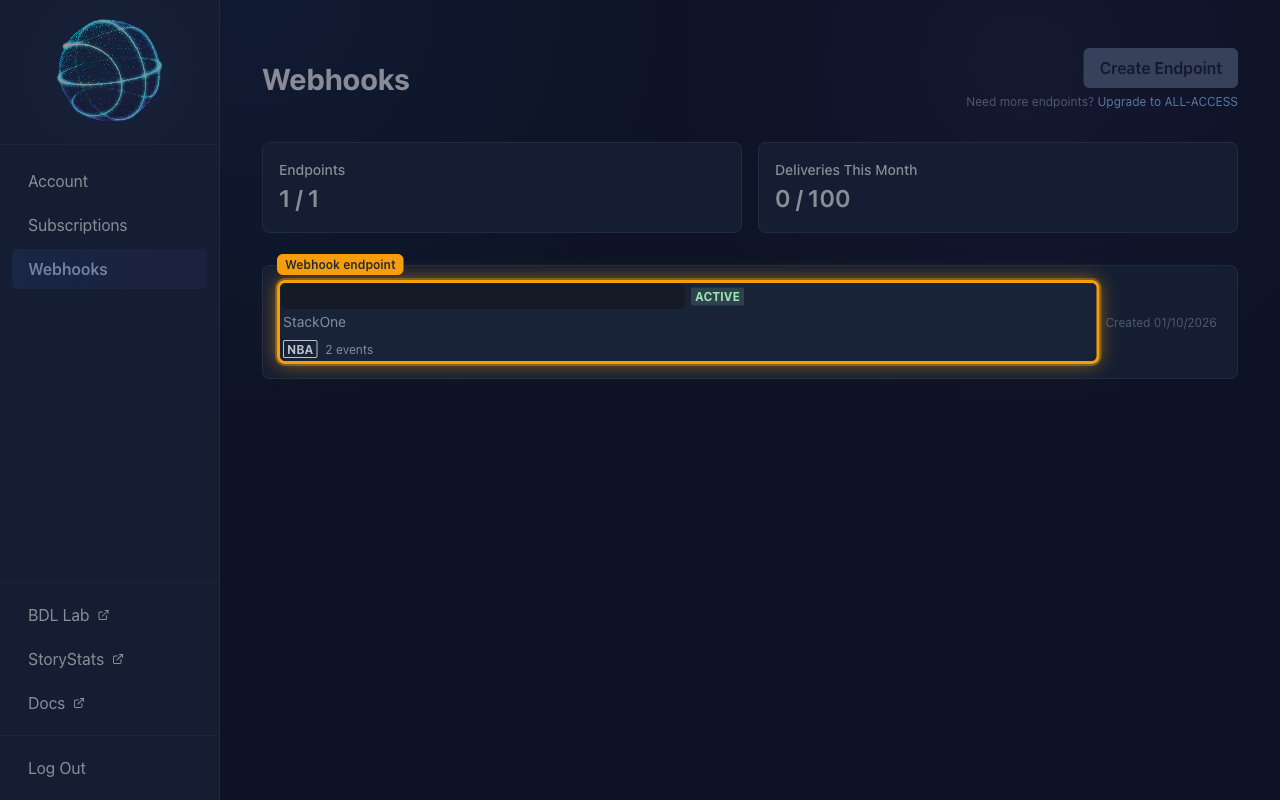Click the Webhooks page heading
The image size is (1280, 800).
pyautogui.click(x=336, y=80)
